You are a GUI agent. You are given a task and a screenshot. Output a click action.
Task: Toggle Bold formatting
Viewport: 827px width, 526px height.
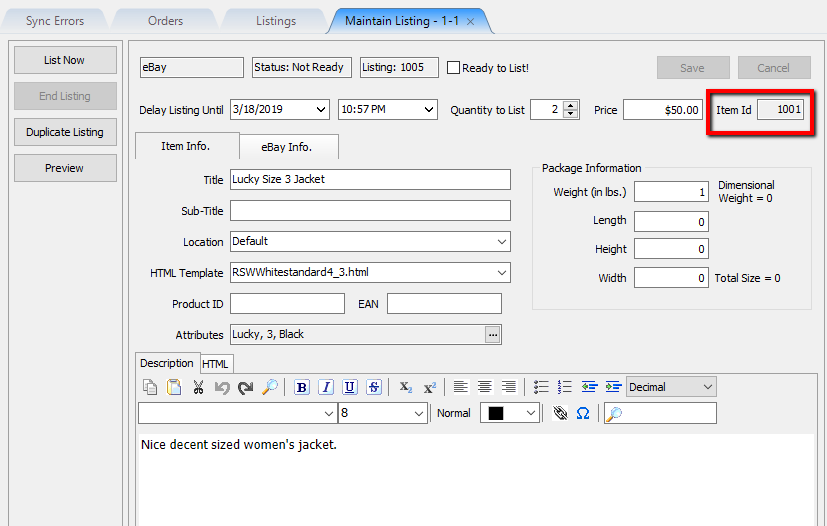click(302, 387)
